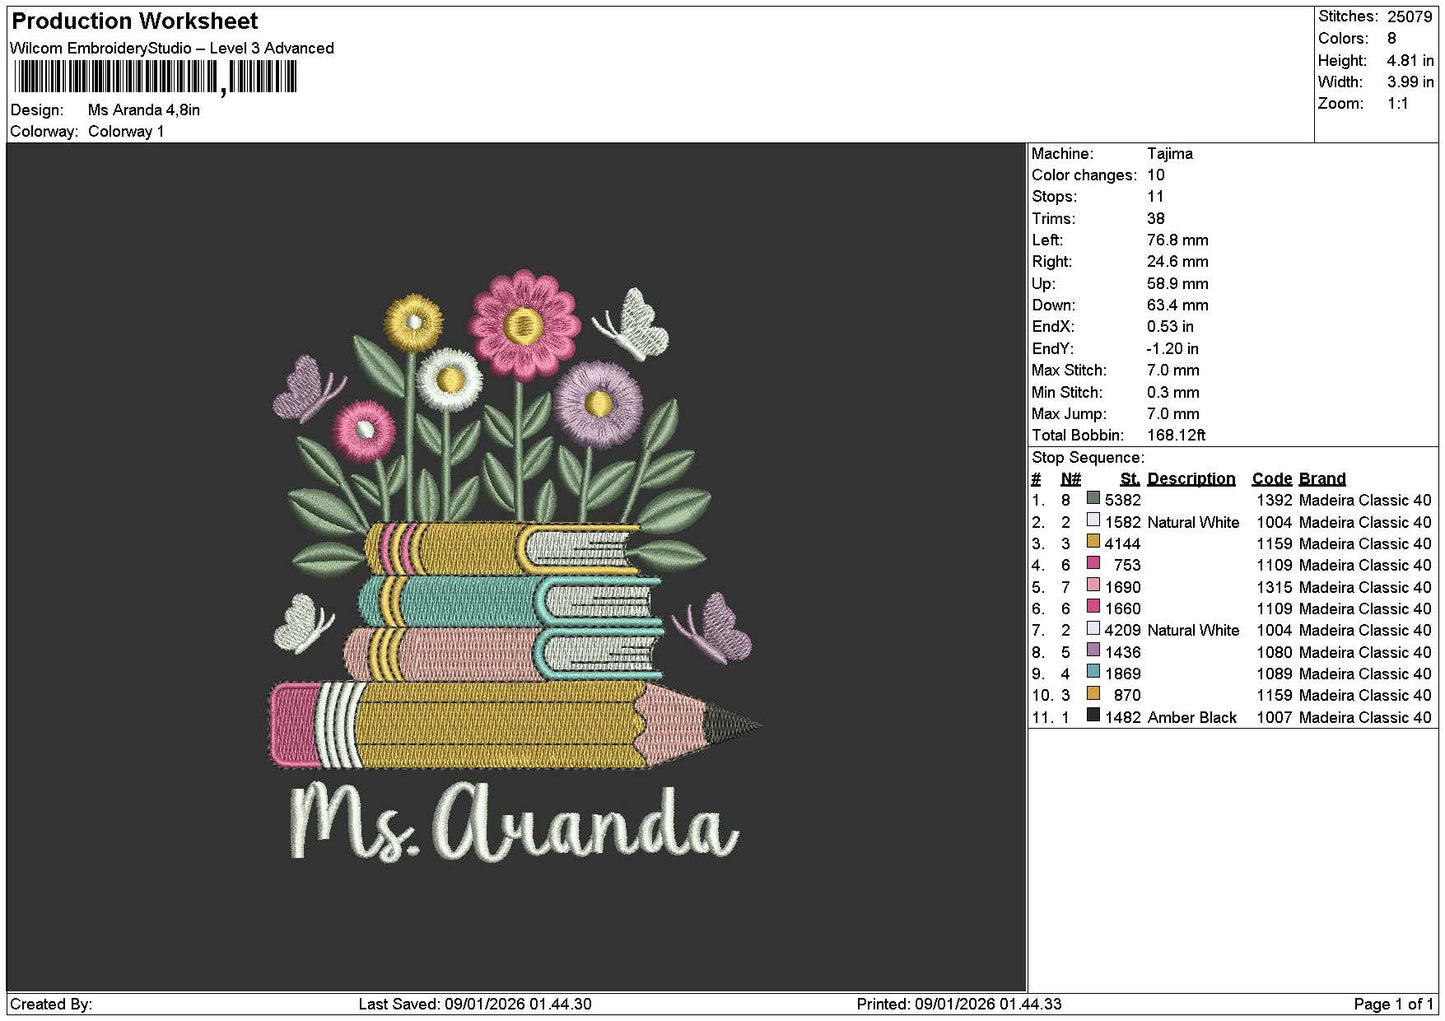Click the Colors value 8
The width and height of the screenshot is (1445, 1021).
(x=1392, y=38)
